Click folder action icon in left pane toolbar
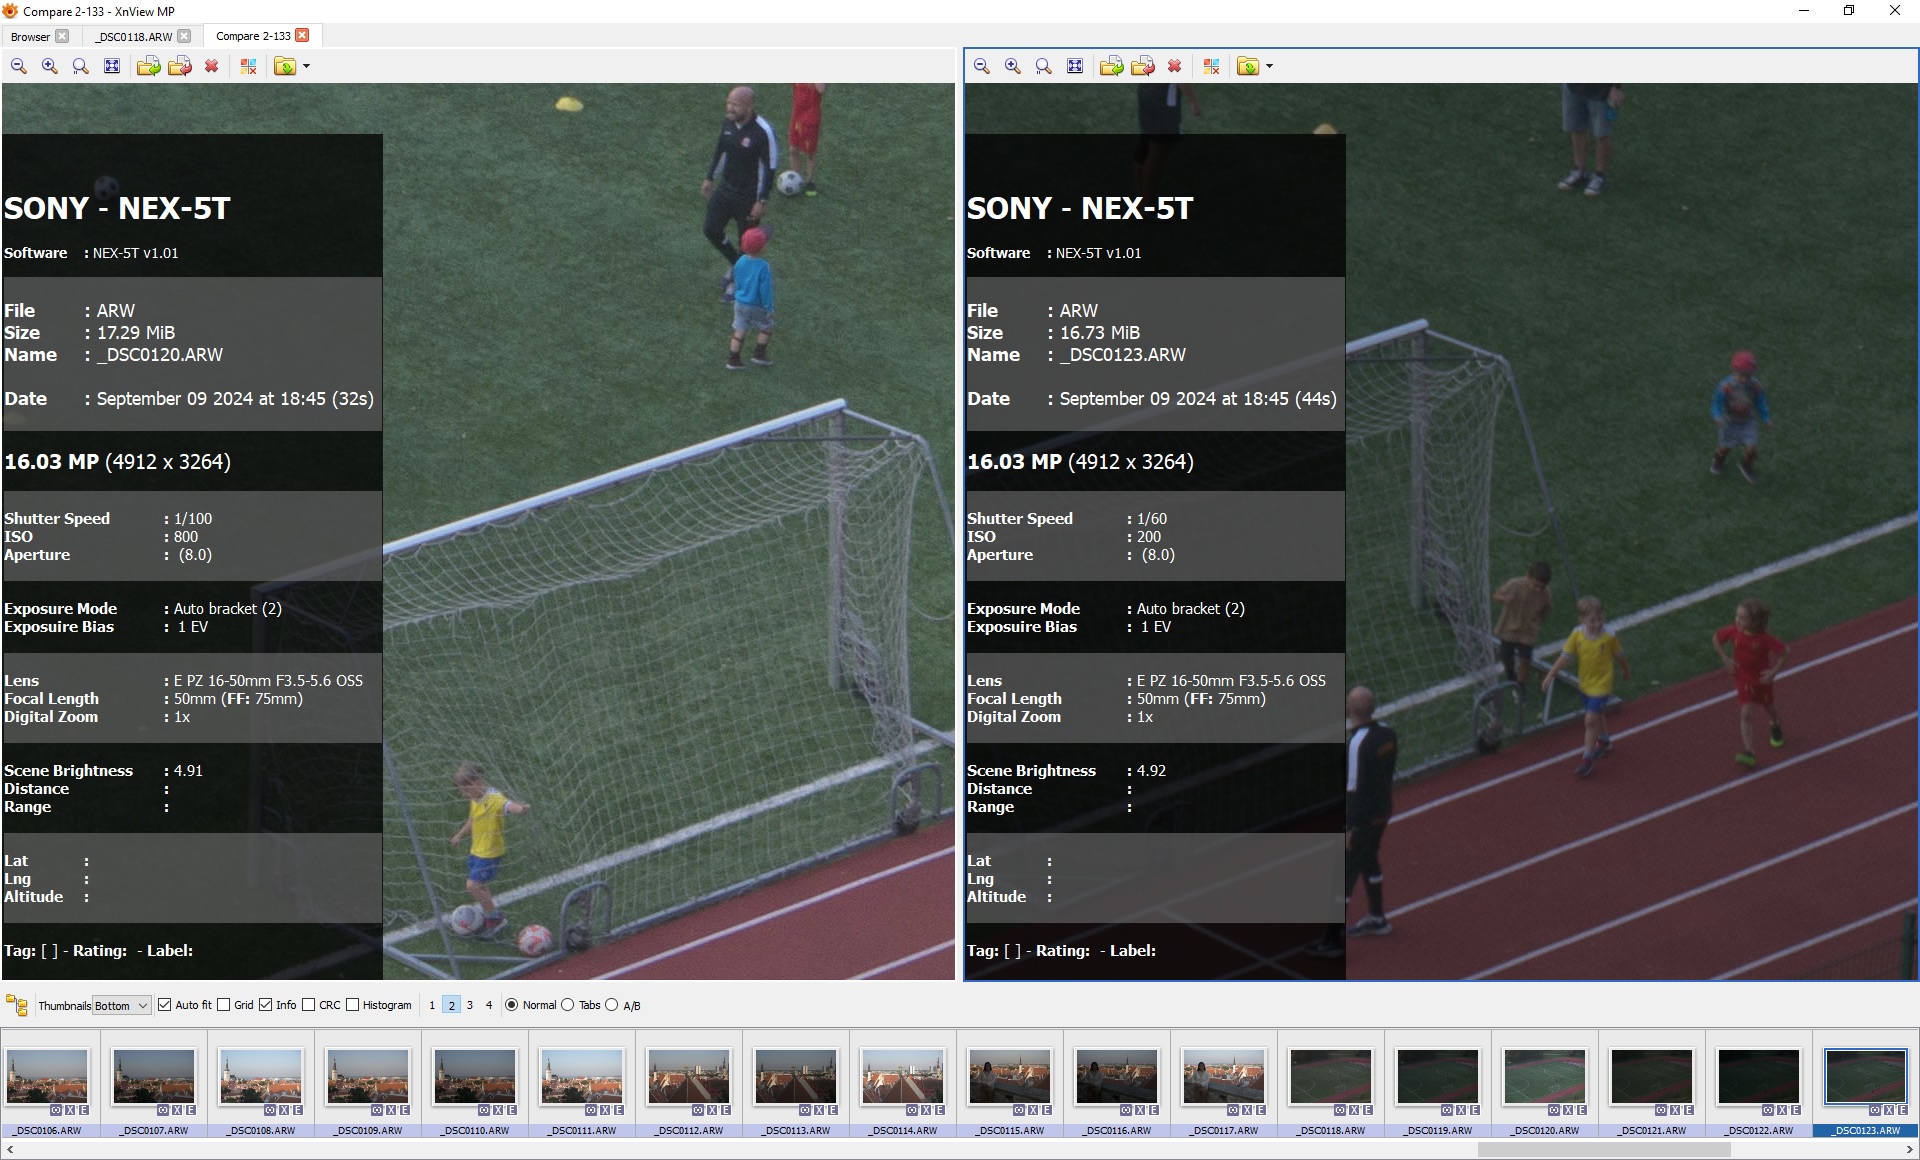1920x1160 pixels. (285, 66)
